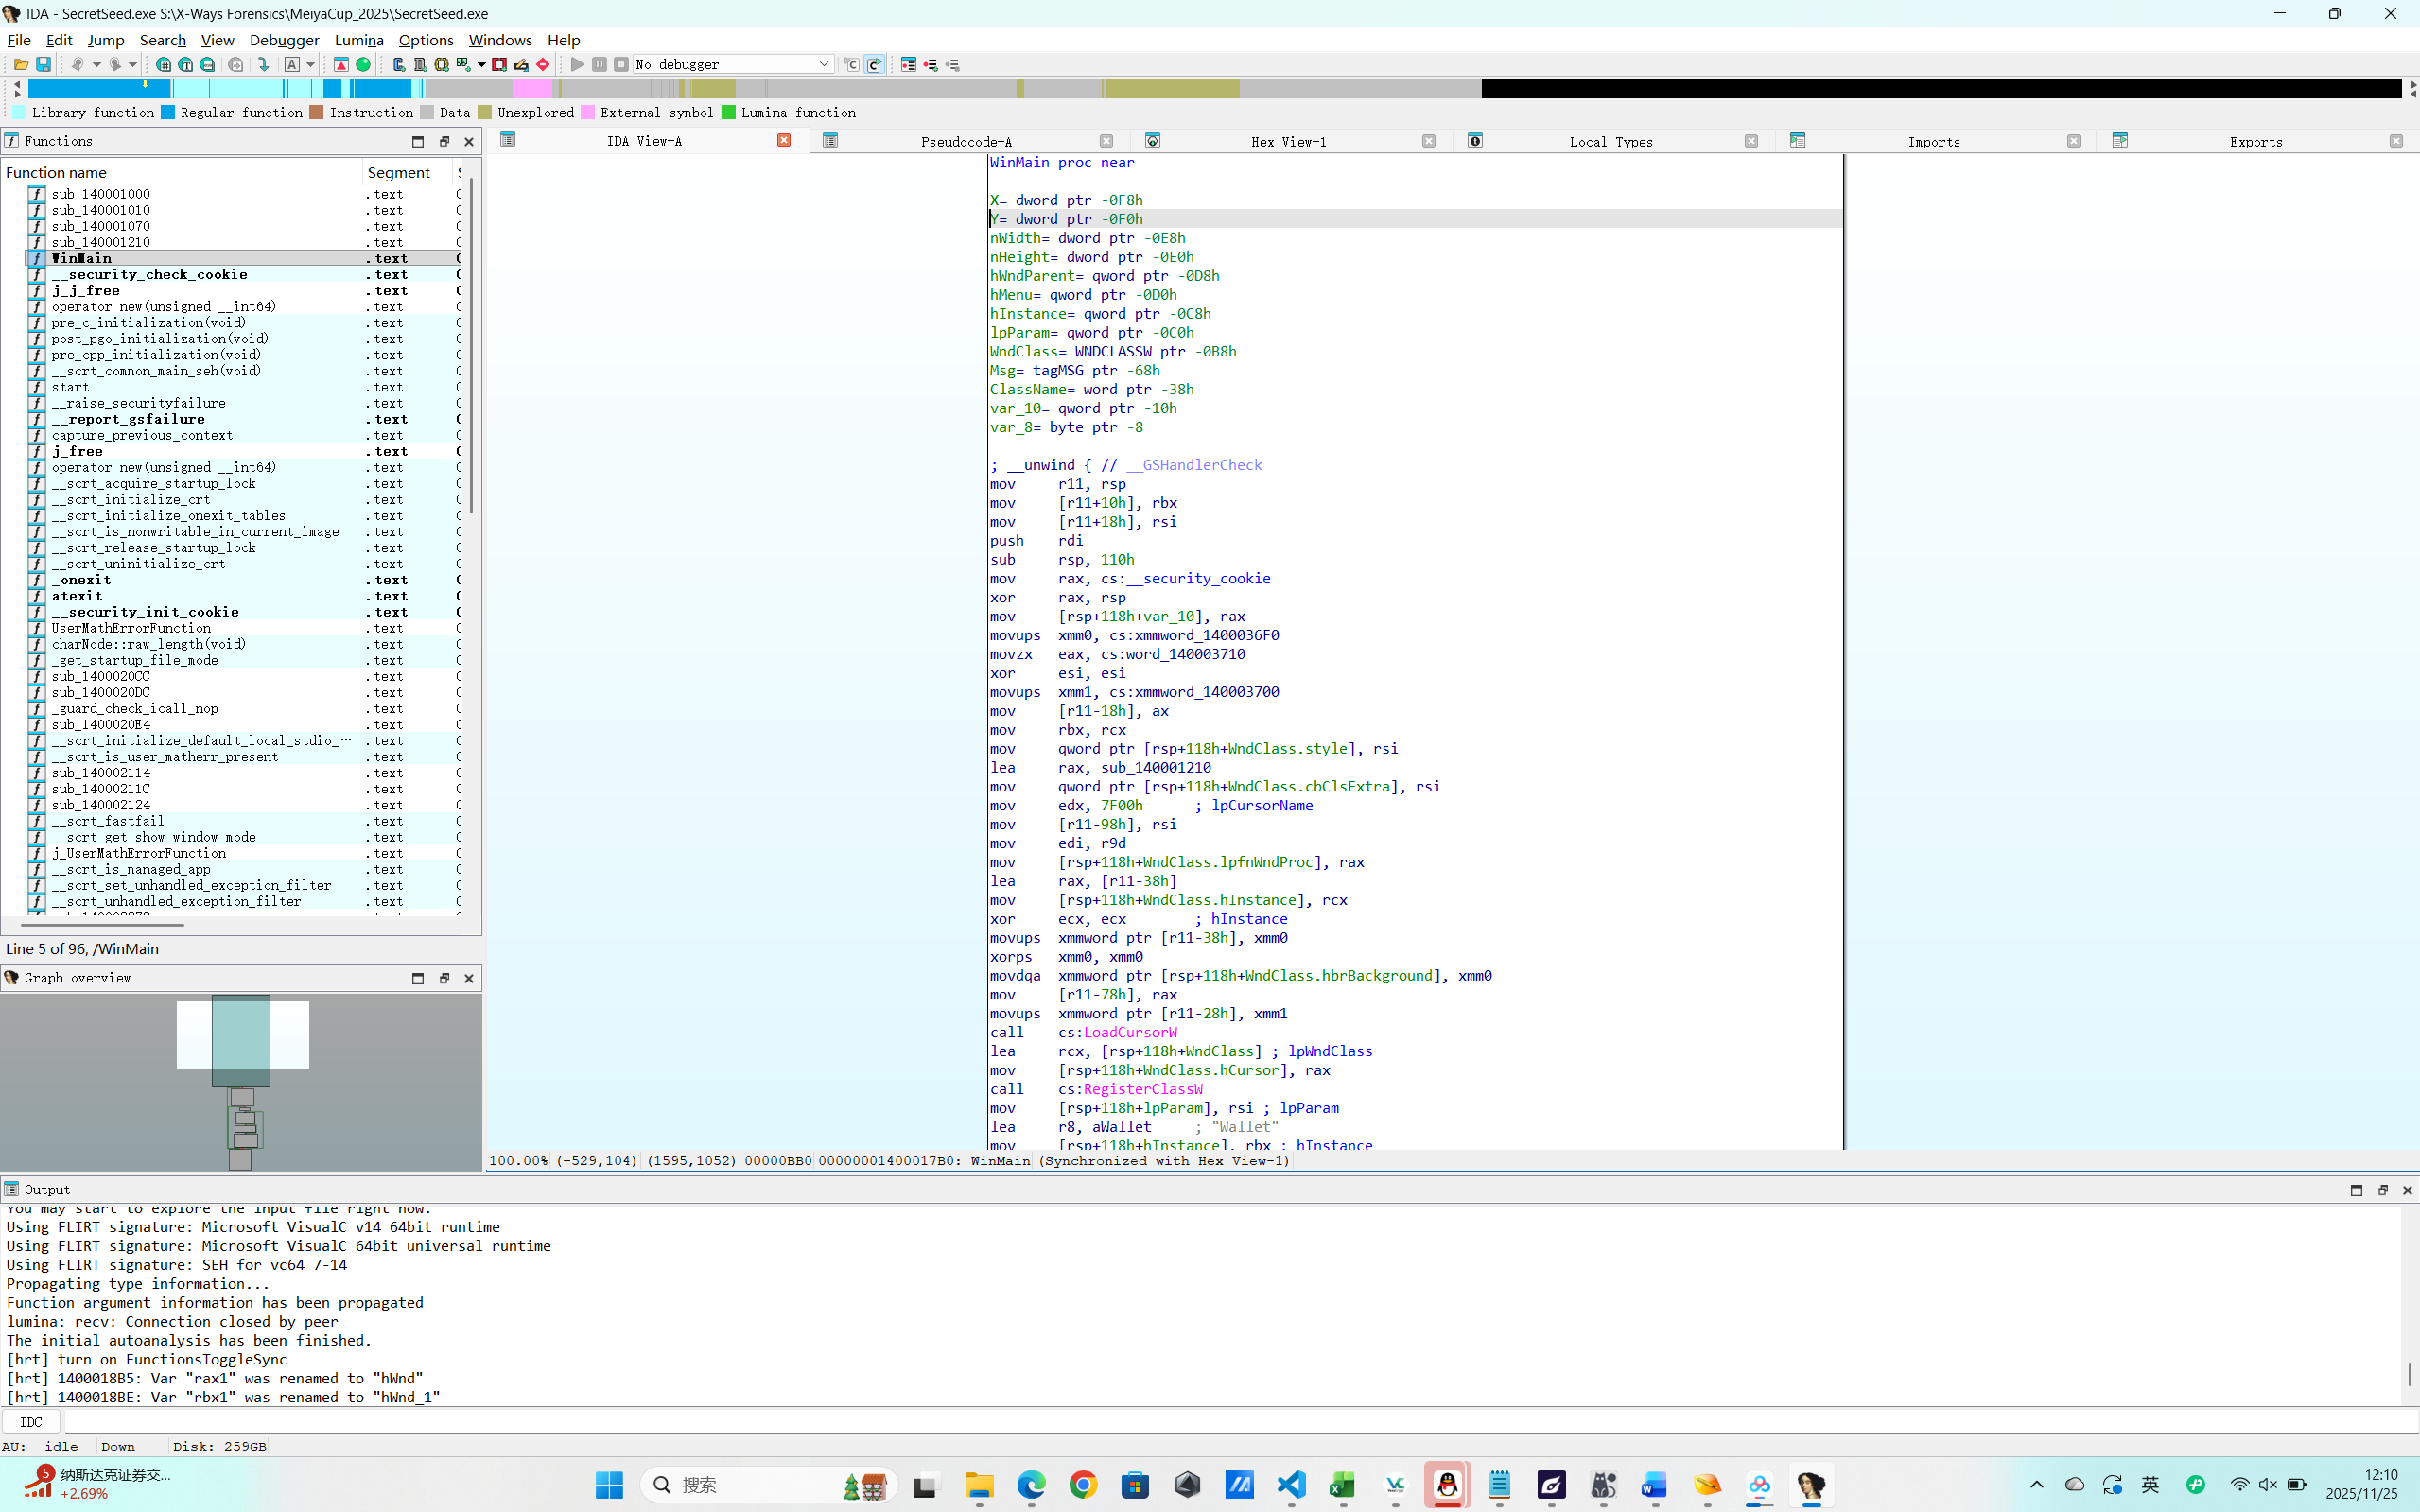The image size is (2420, 1512).
Task: Expand the jump-back history dropdown arrow
Action: tap(97, 64)
